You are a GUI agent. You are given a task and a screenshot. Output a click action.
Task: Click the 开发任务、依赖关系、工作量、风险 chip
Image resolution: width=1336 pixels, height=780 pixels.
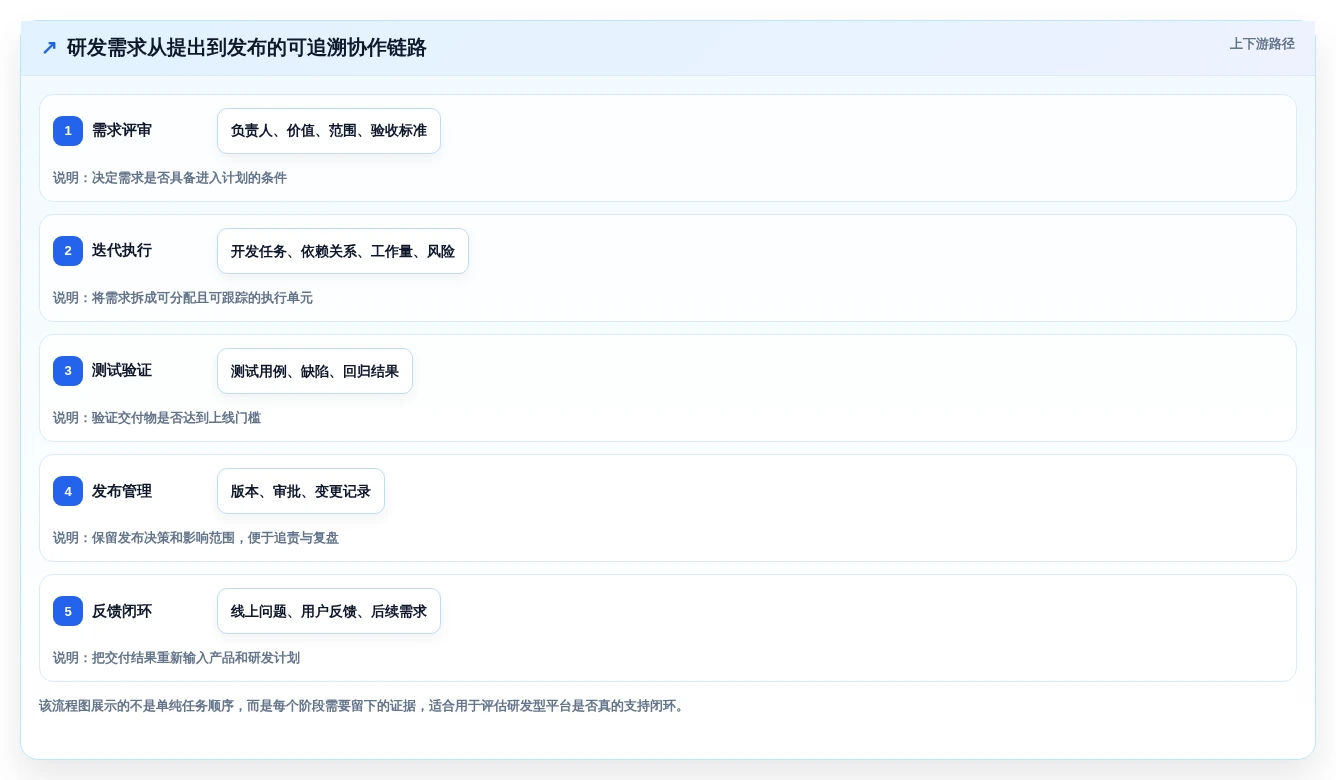(x=343, y=251)
